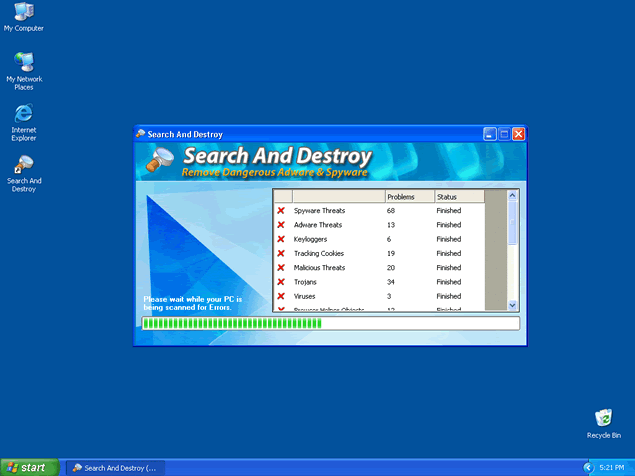This screenshot has height=476, width=635.
Task: Click red X icon beside Spyware Threats
Action: point(281,211)
